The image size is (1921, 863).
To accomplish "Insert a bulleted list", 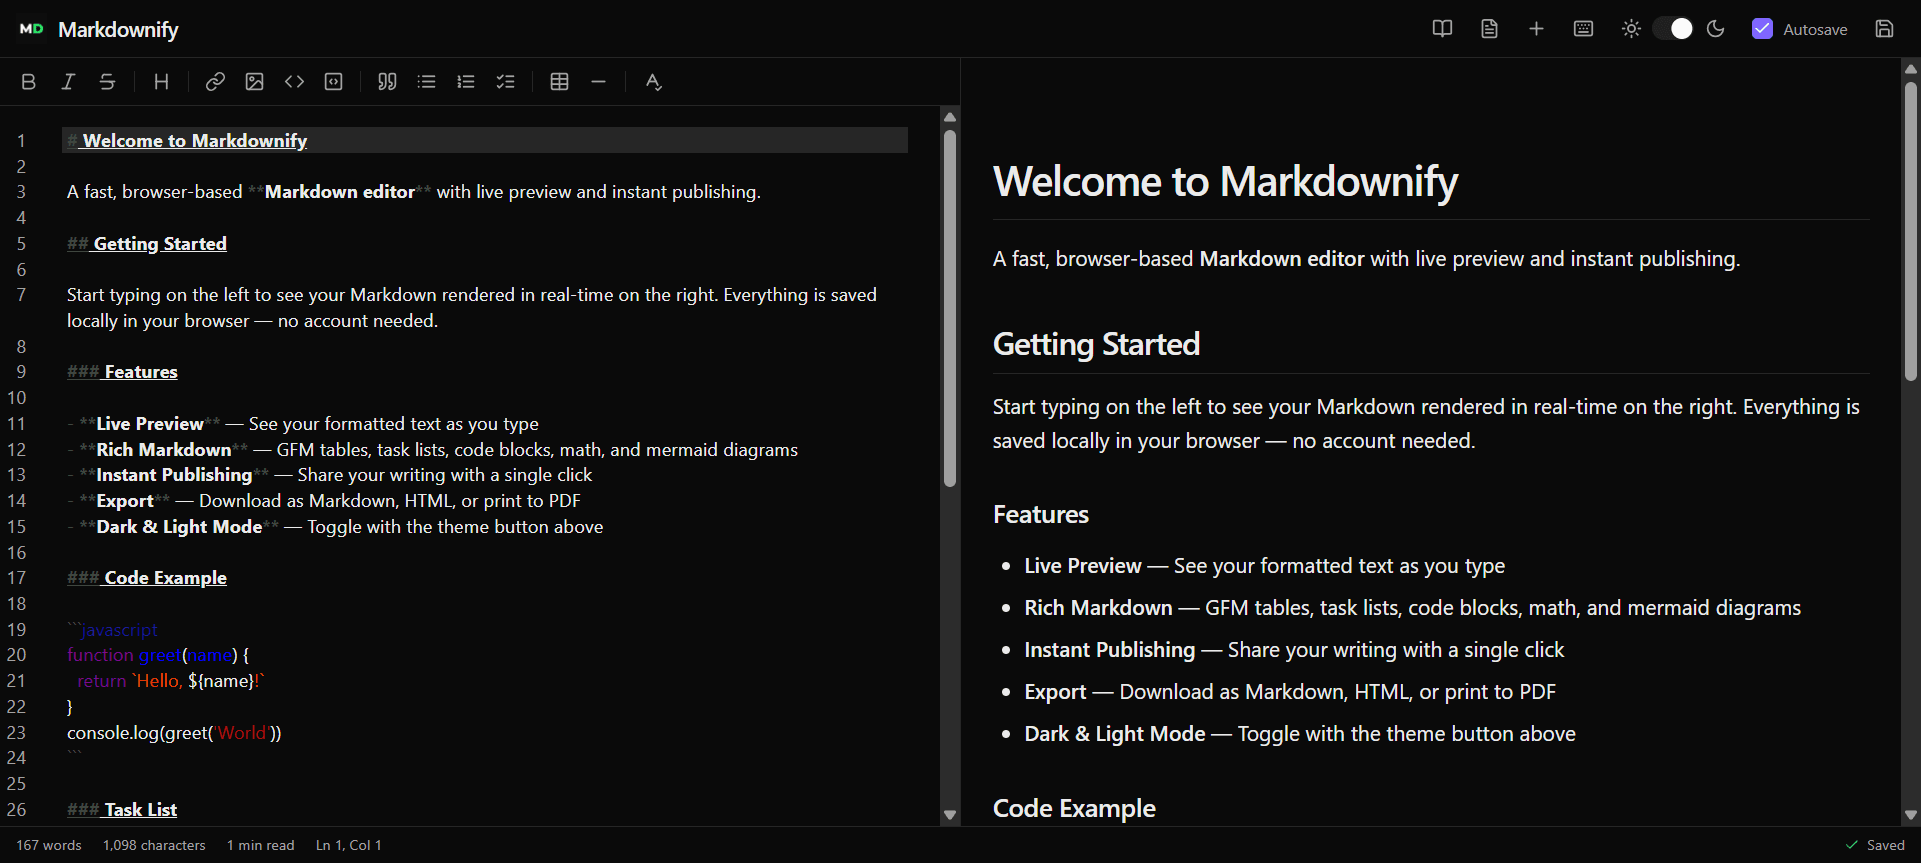I will (x=427, y=82).
